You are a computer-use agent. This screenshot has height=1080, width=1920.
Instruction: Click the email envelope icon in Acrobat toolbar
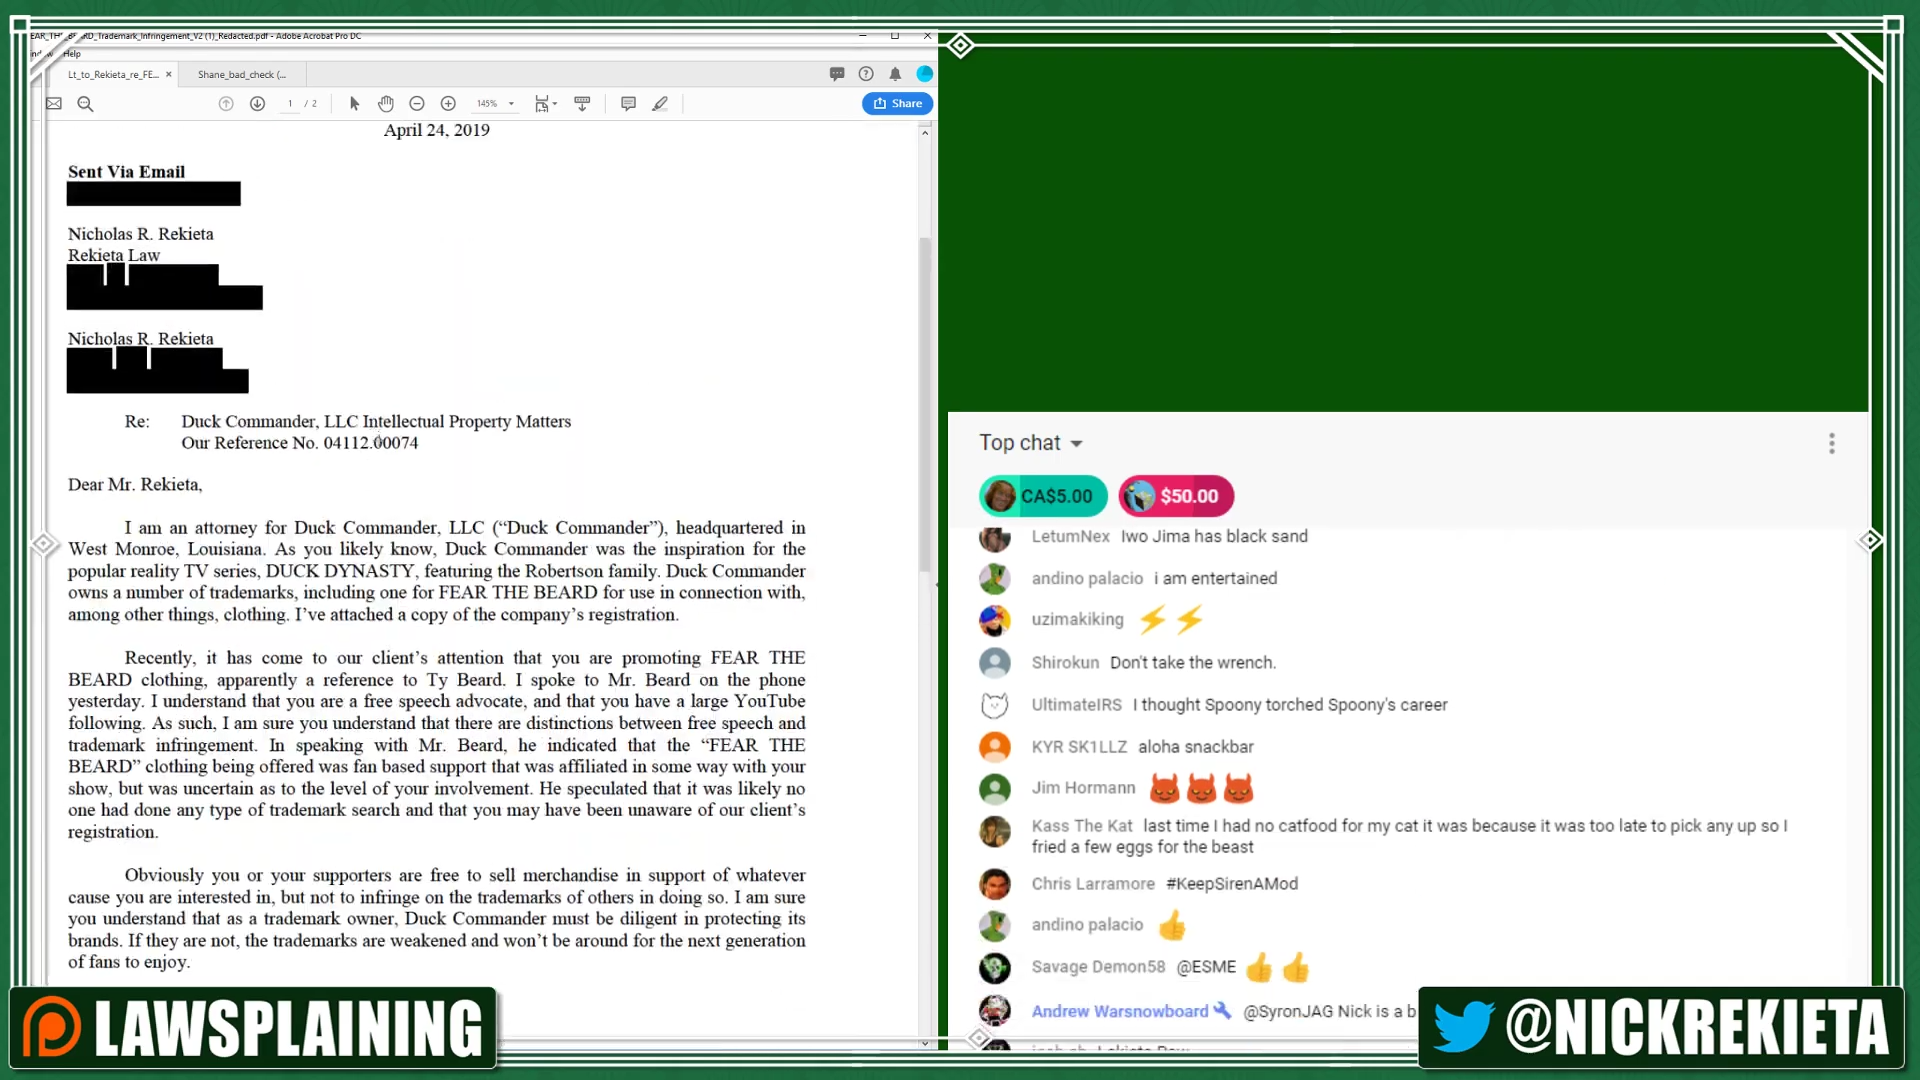[54, 104]
